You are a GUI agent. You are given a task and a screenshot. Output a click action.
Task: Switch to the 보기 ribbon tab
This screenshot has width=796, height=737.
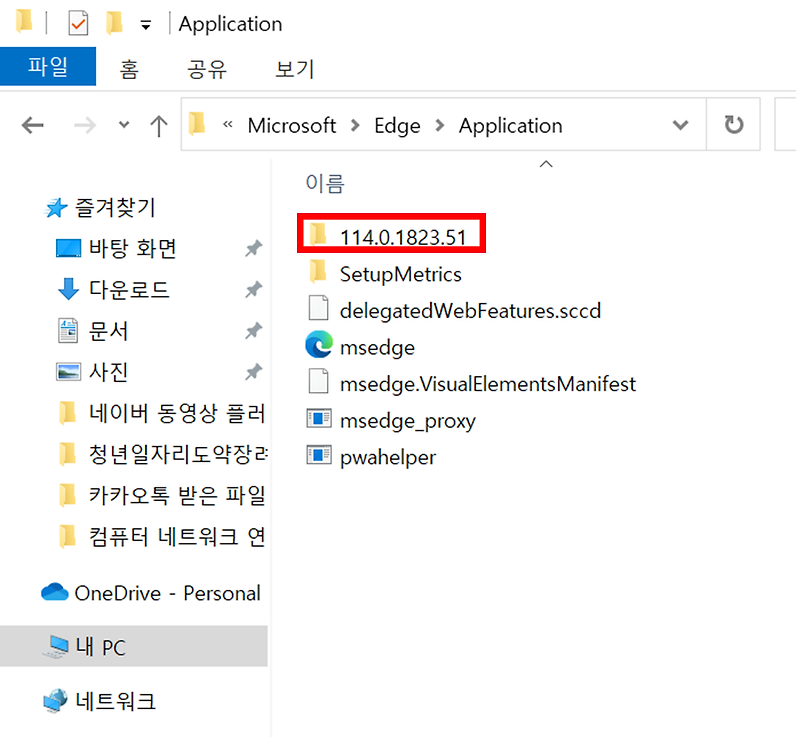tap(294, 69)
